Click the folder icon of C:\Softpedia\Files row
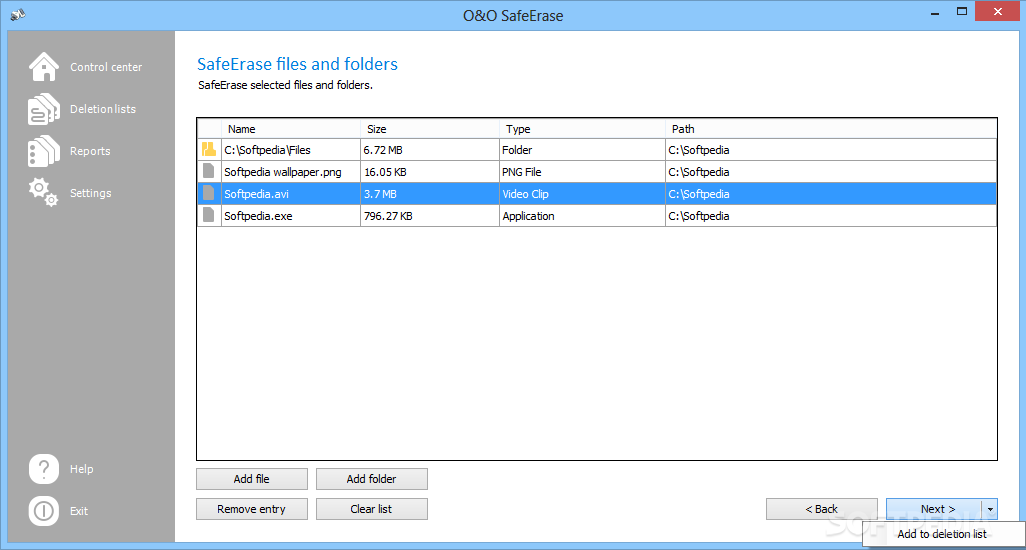 (209, 149)
